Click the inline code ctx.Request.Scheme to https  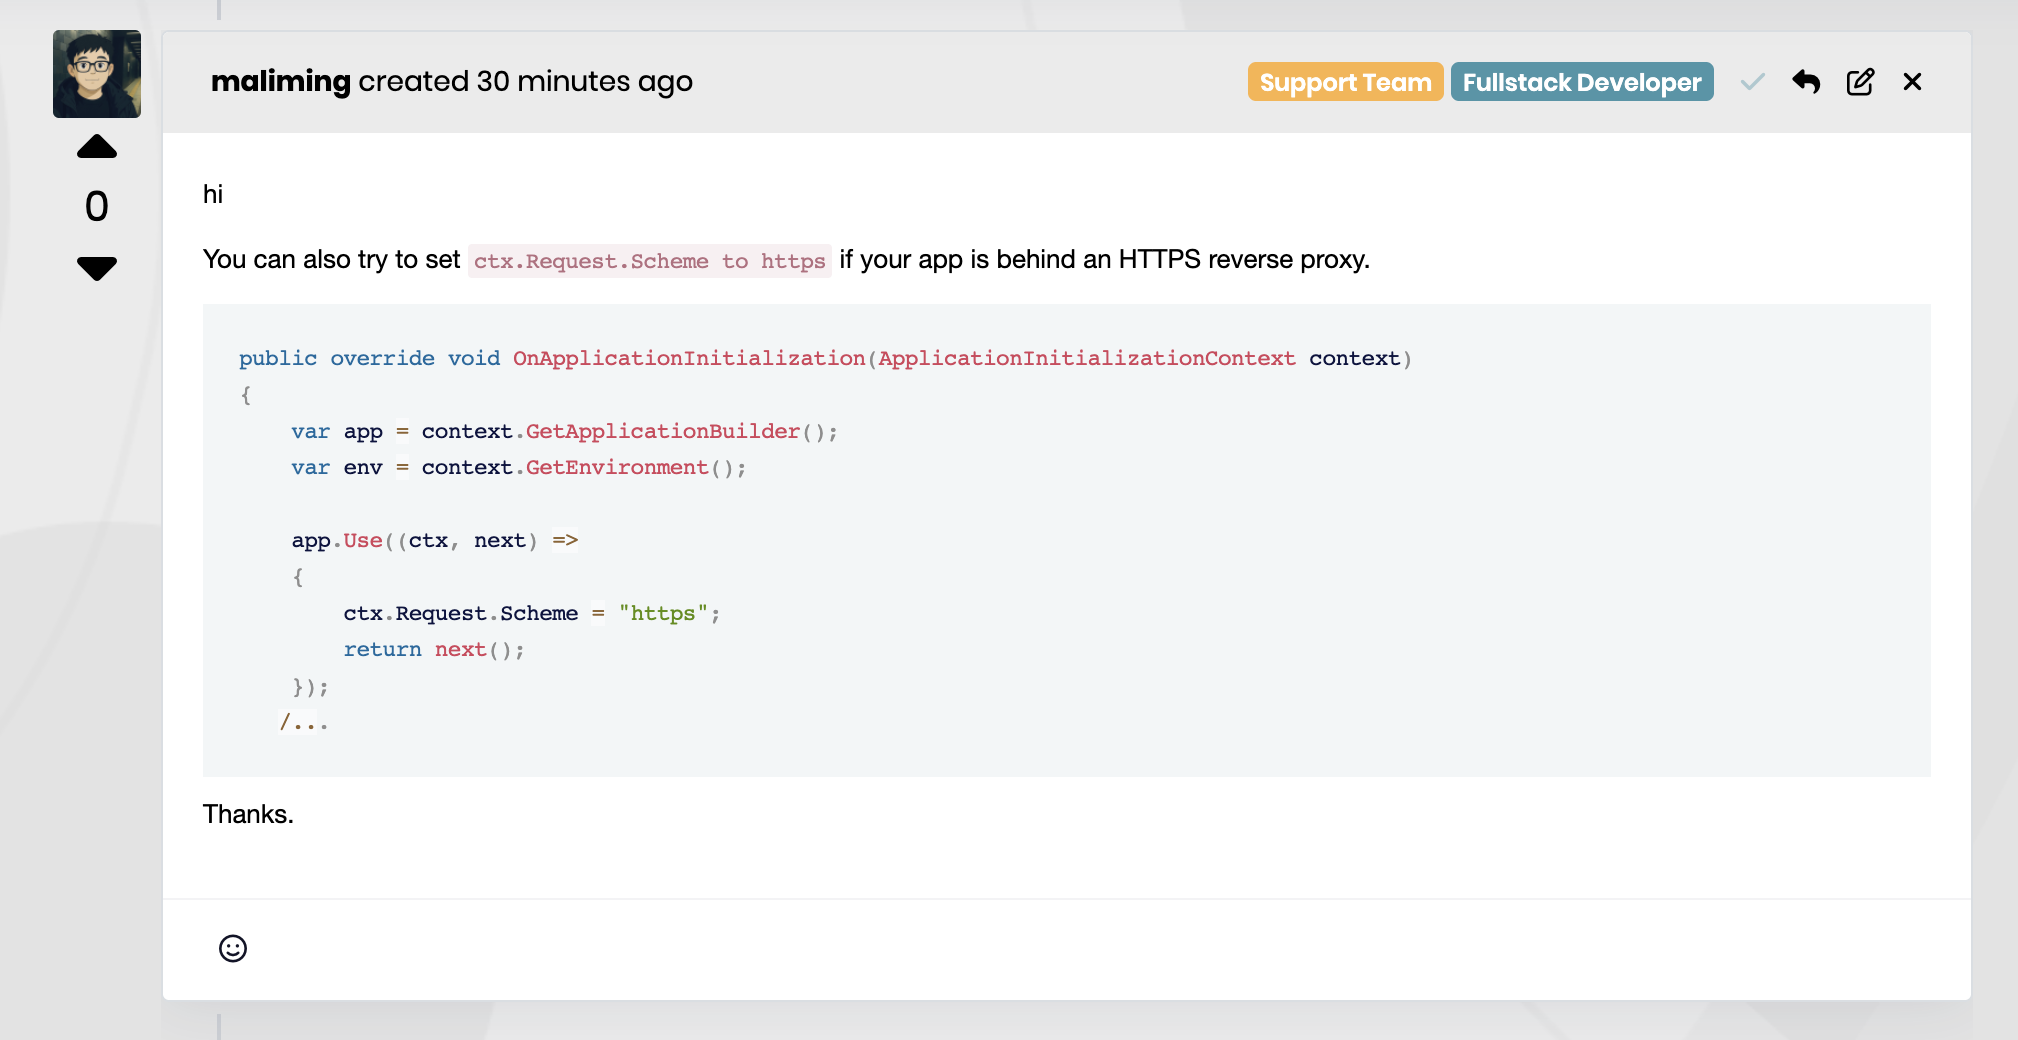[x=649, y=261]
